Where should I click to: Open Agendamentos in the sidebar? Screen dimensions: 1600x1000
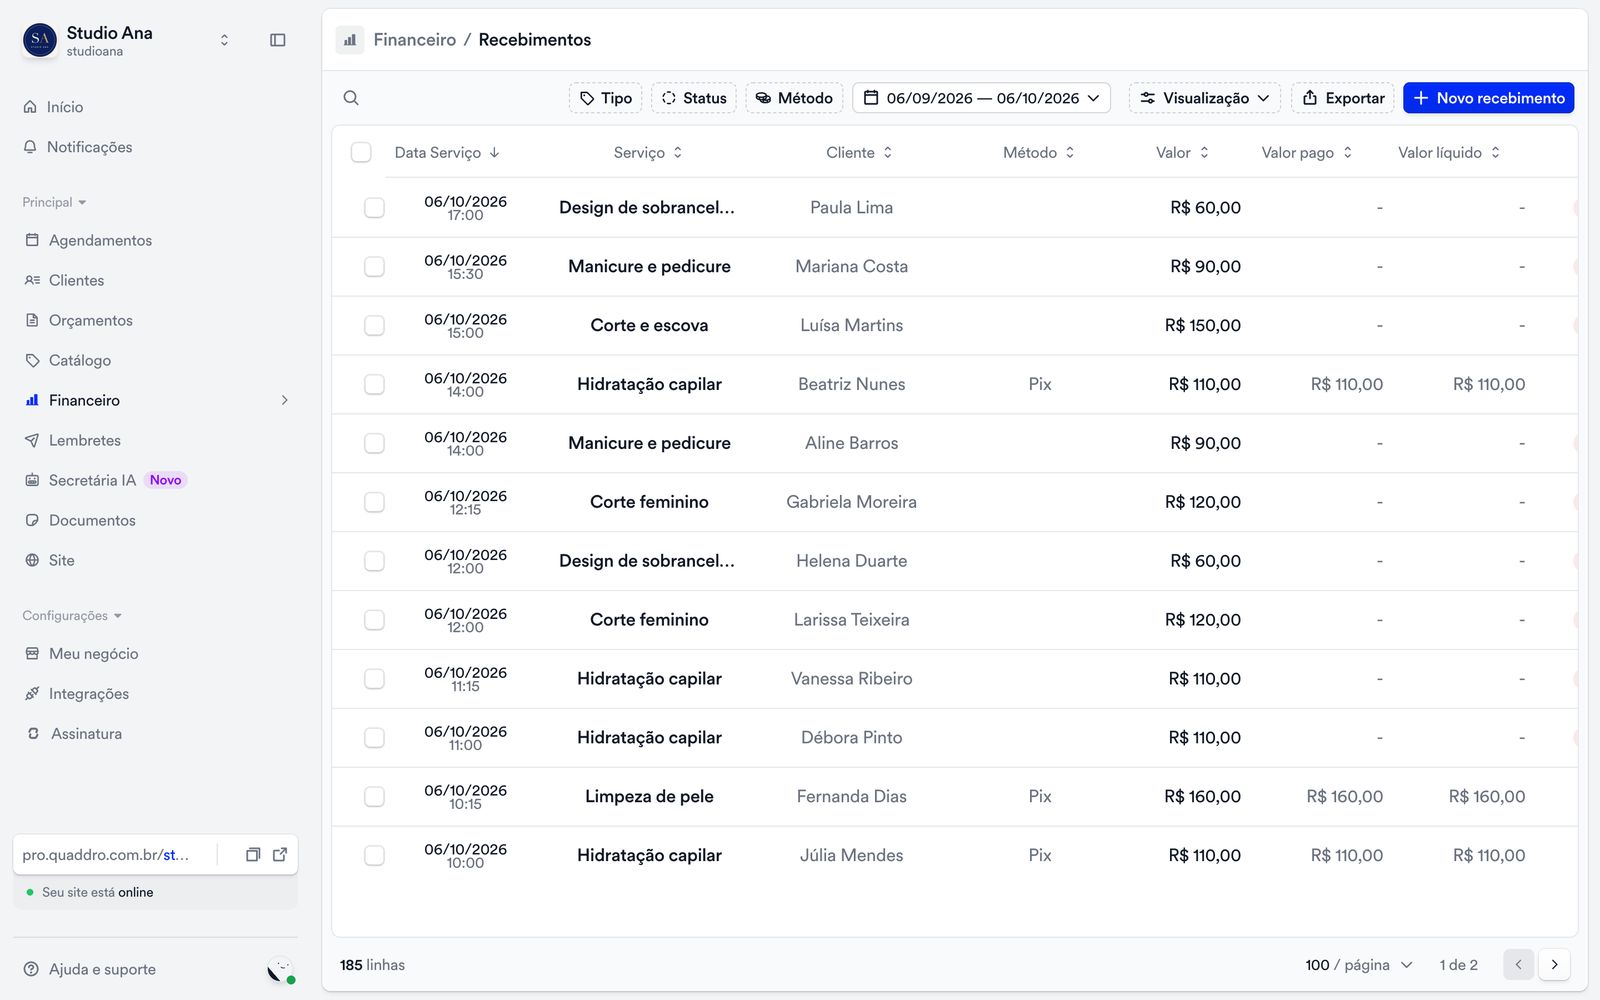coord(100,241)
